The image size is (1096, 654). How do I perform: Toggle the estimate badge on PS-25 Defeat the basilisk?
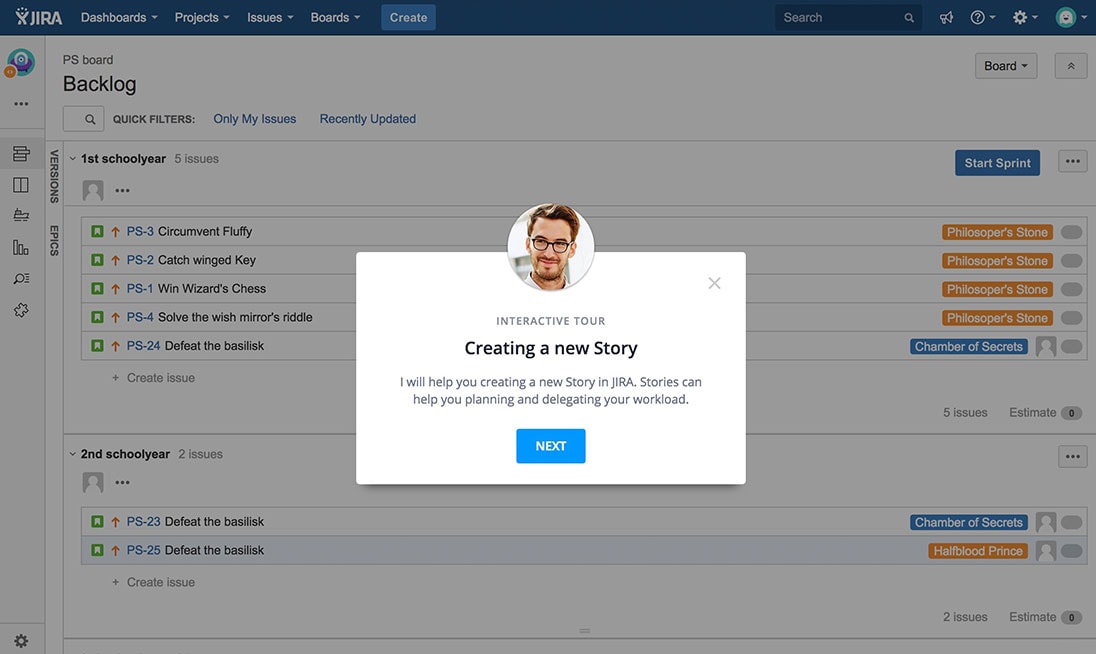tap(1071, 550)
